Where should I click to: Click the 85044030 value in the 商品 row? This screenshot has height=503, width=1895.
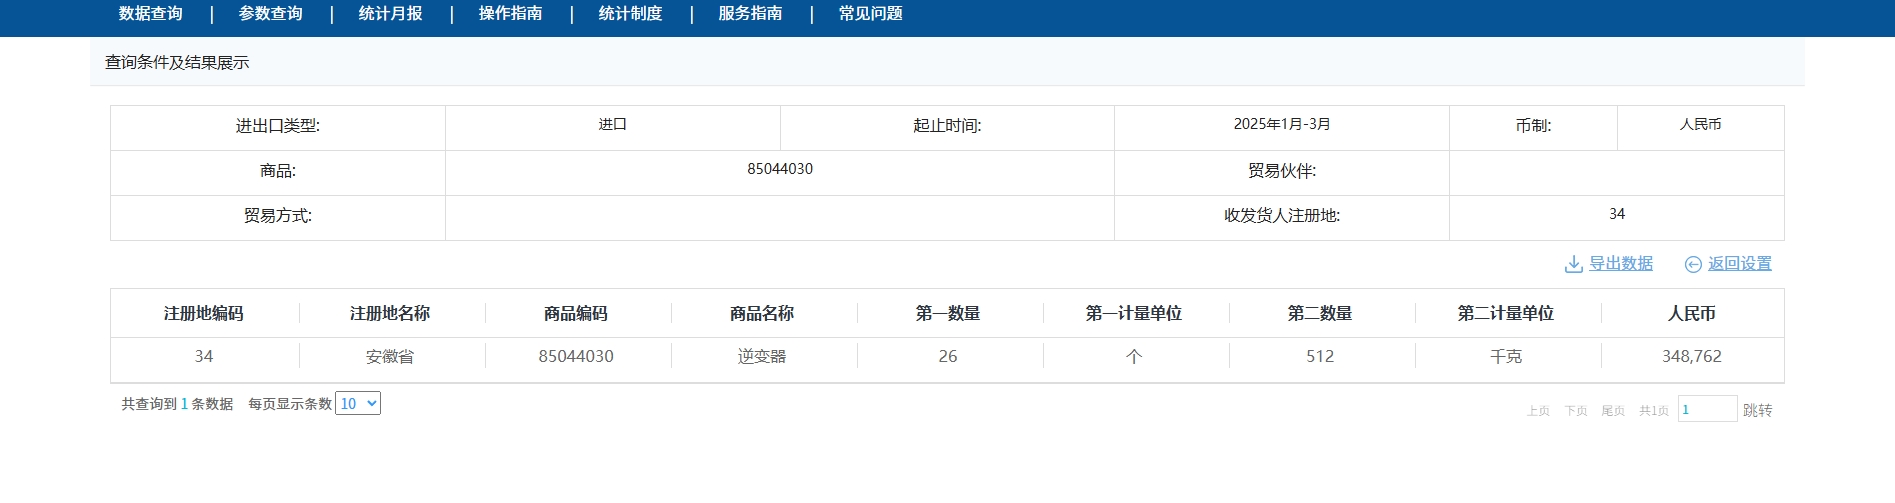pos(780,169)
